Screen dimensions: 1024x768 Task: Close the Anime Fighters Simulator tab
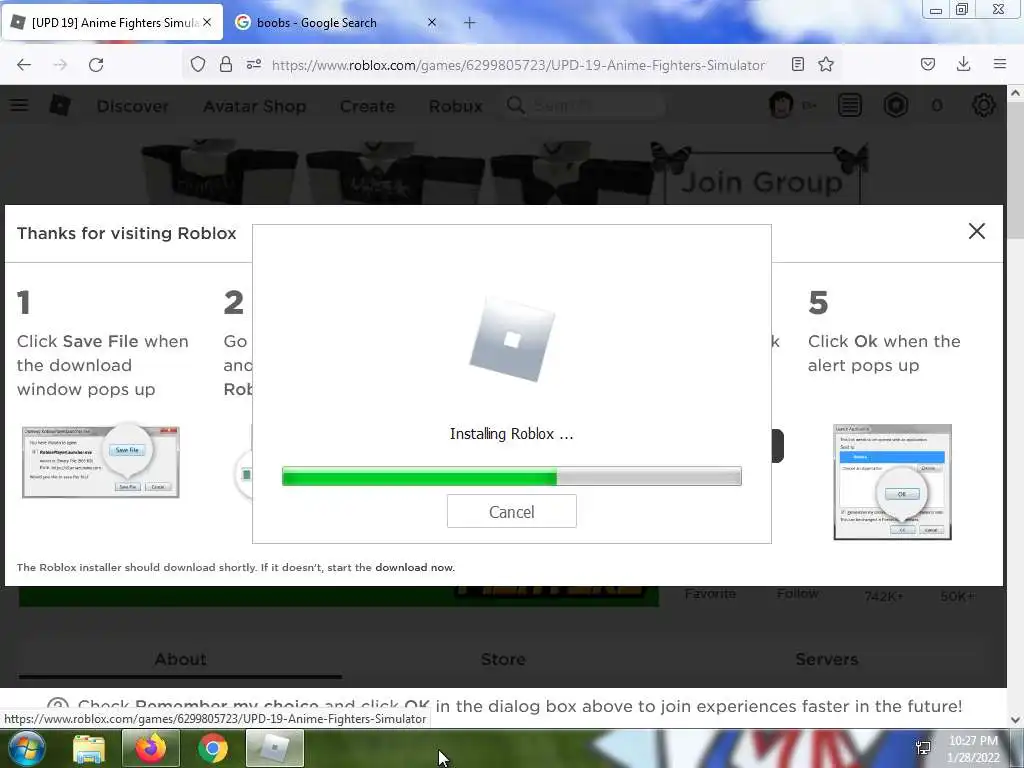[x=207, y=22]
